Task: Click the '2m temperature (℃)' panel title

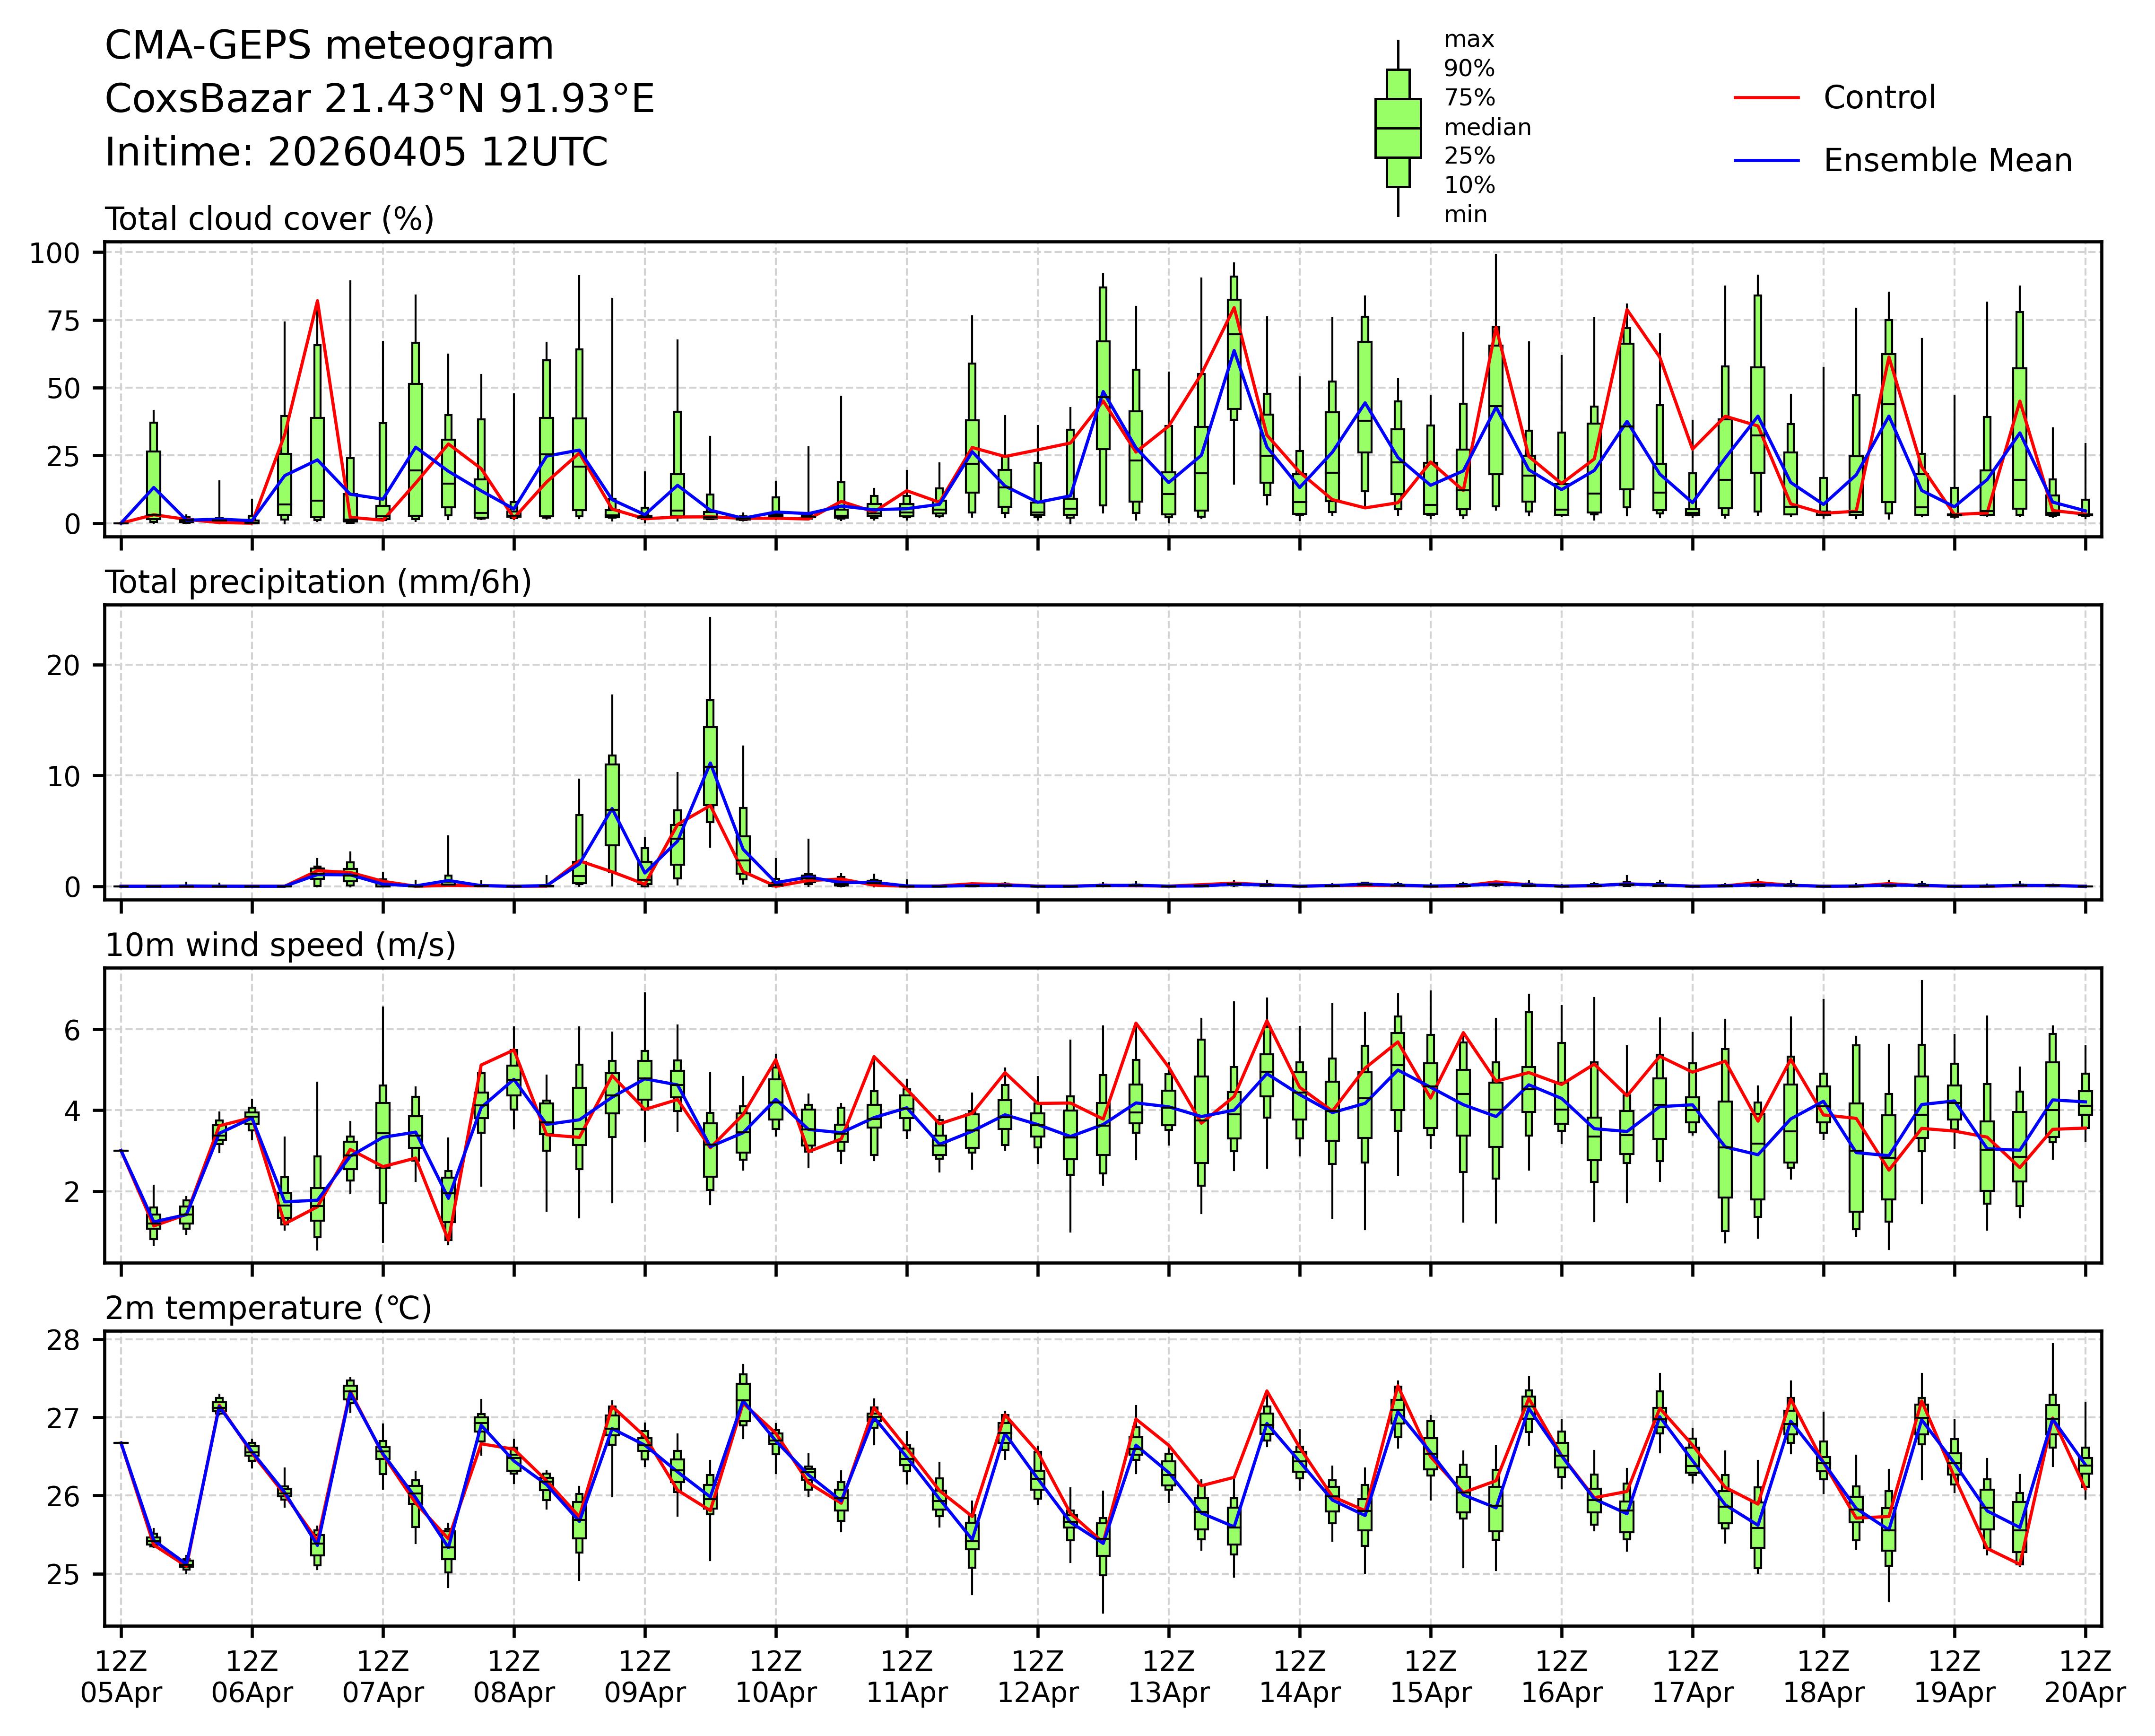Action: tap(268, 1308)
